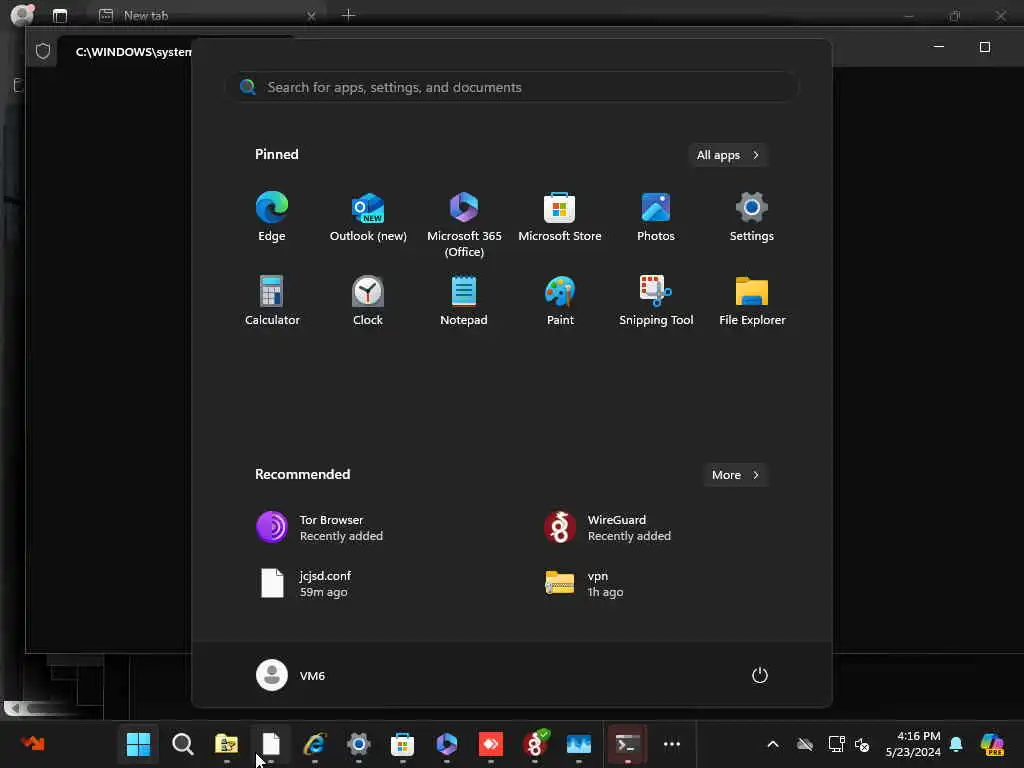Image resolution: width=1024 pixels, height=768 pixels.
Task: Open the Calculator app
Action: (x=272, y=300)
